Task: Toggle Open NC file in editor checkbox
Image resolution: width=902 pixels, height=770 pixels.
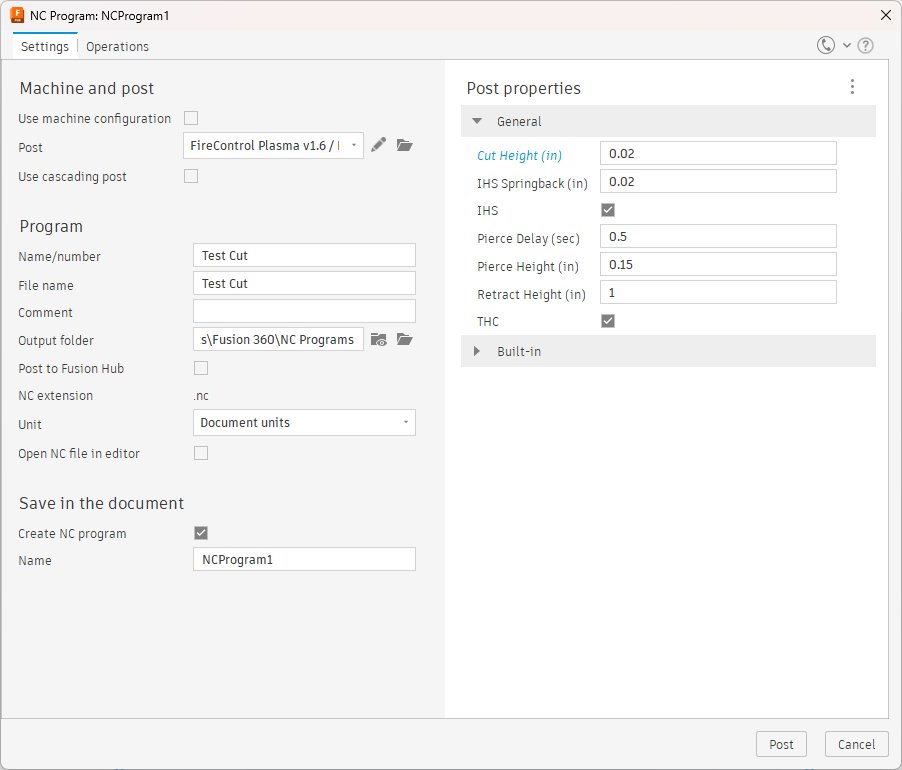Action: point(201,453)
